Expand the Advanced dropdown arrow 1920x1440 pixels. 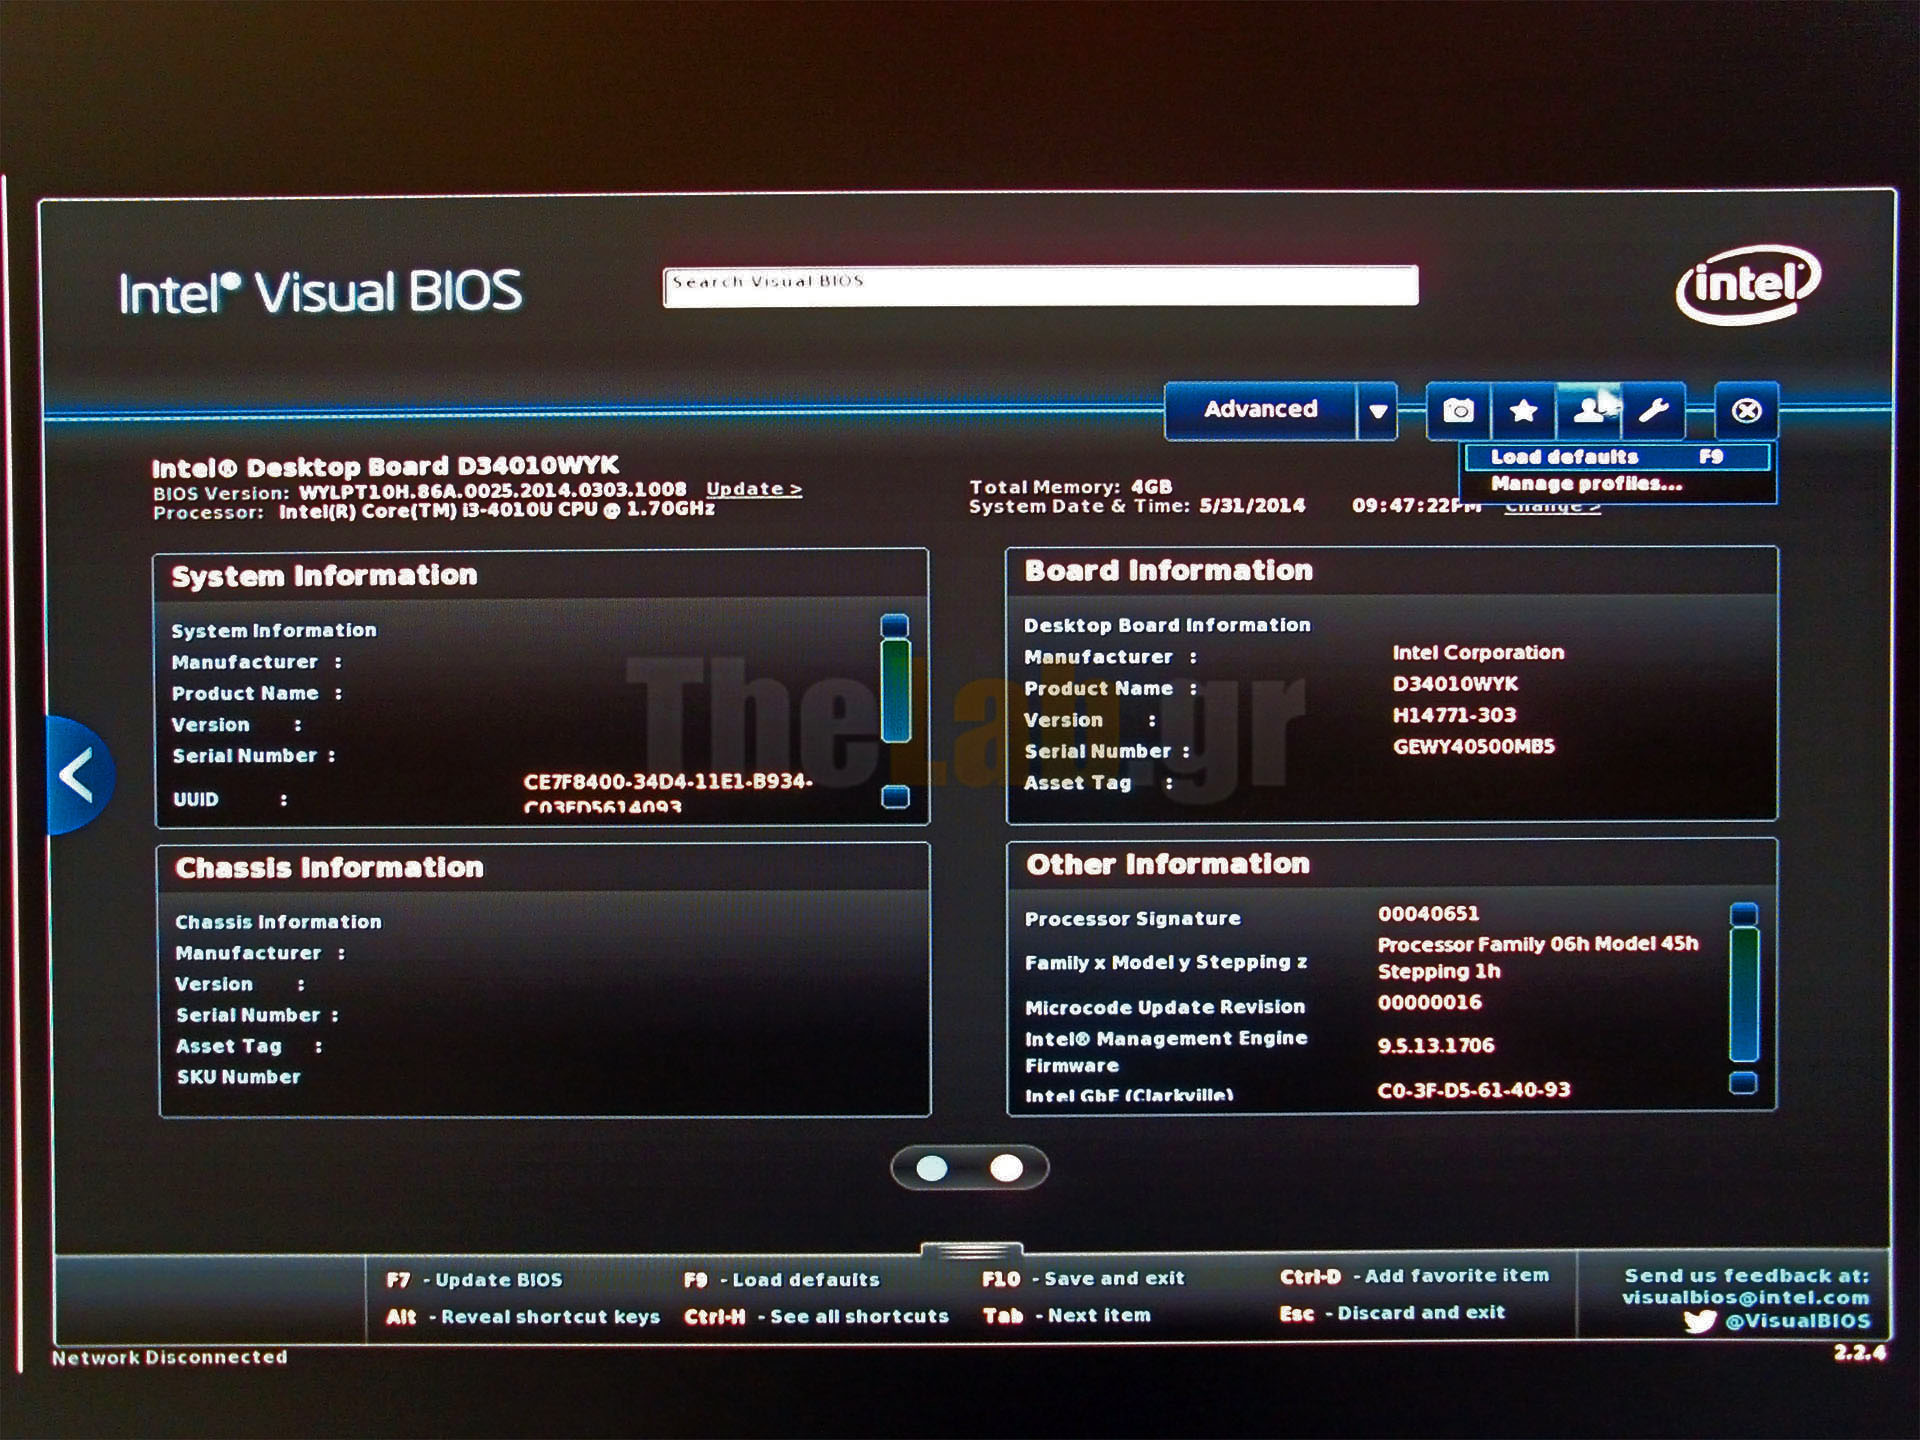(1378, 411)
